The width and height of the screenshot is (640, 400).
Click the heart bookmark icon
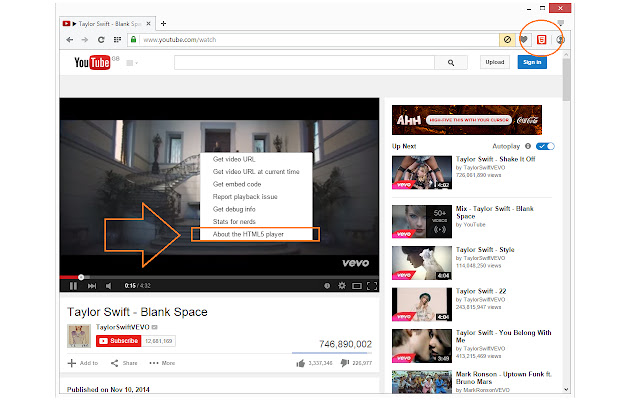tap(524, 40)
